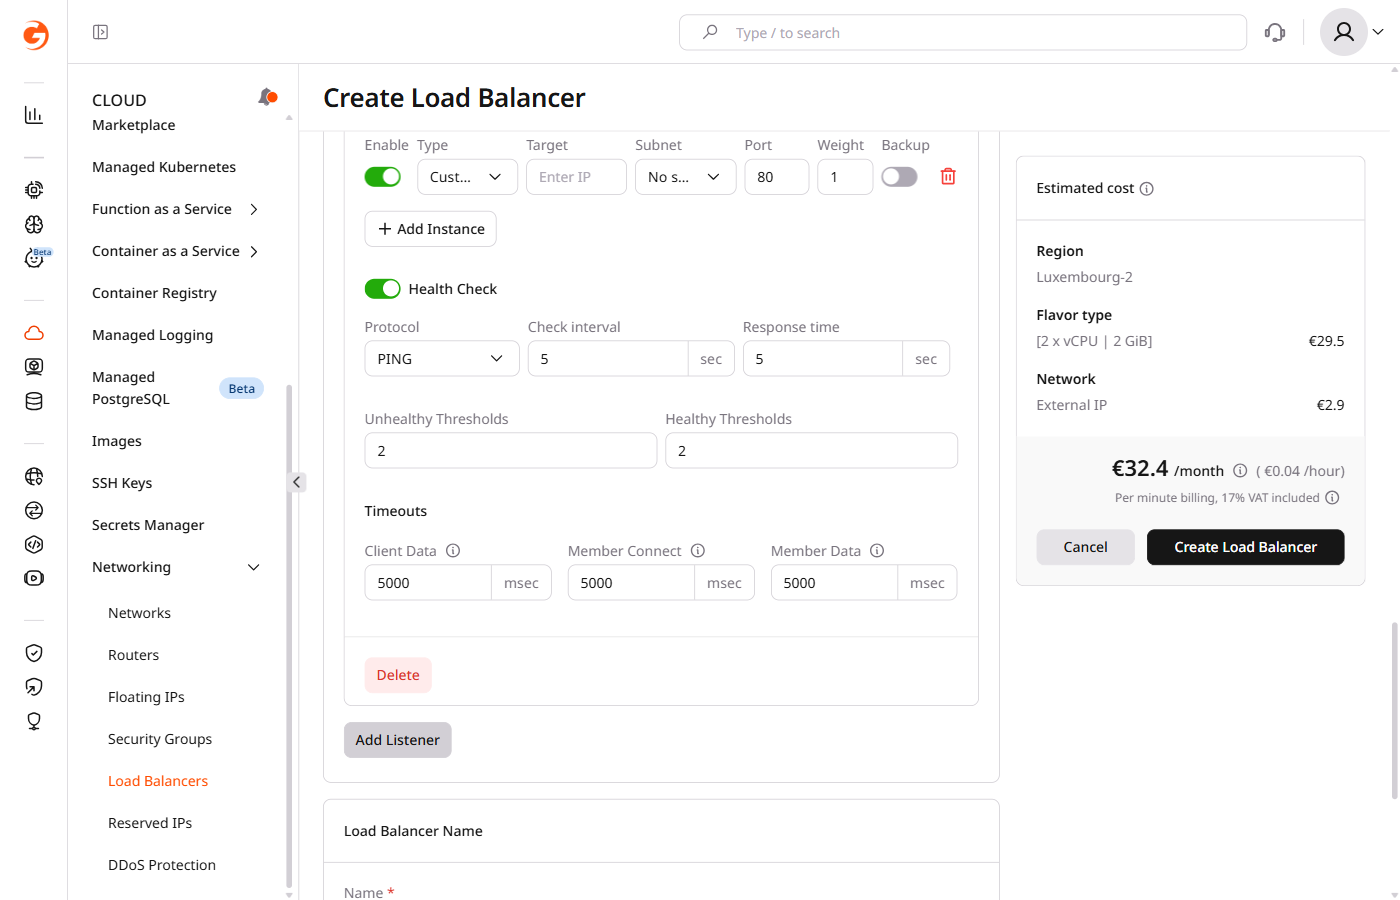Open the user profile avatar icon
This screenshot has height=900, width=1400.
(1344, 32)
